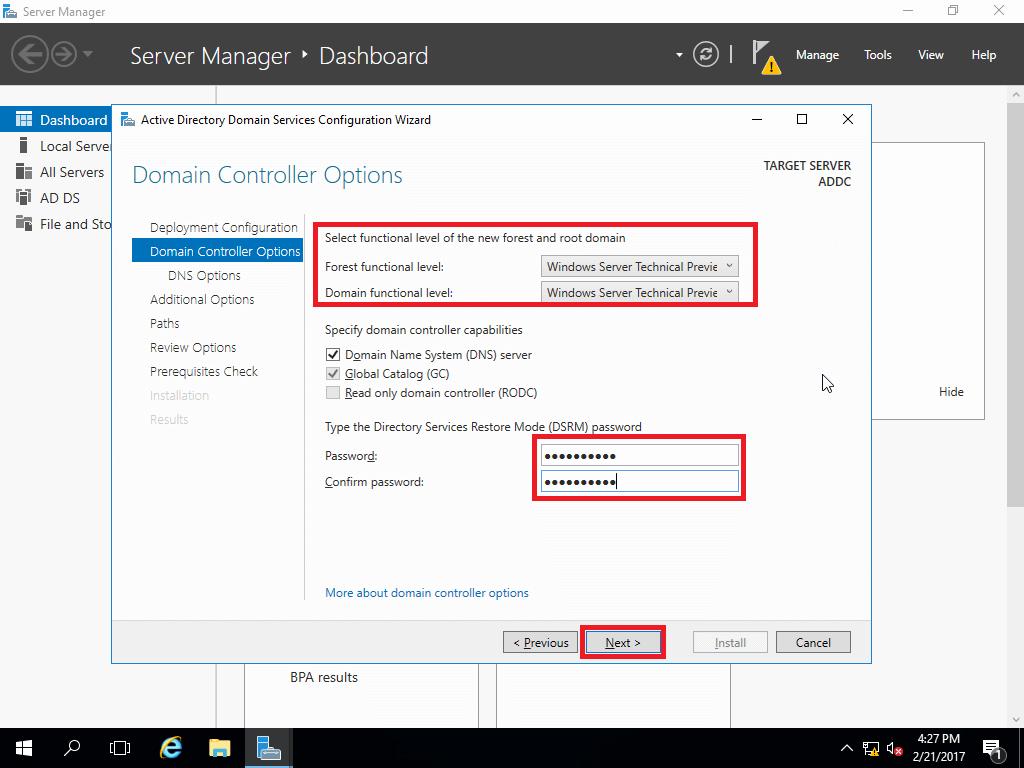The image size is (1024, 768).
Task: Open taskbar Search
Action: click(x=72, y=748)
